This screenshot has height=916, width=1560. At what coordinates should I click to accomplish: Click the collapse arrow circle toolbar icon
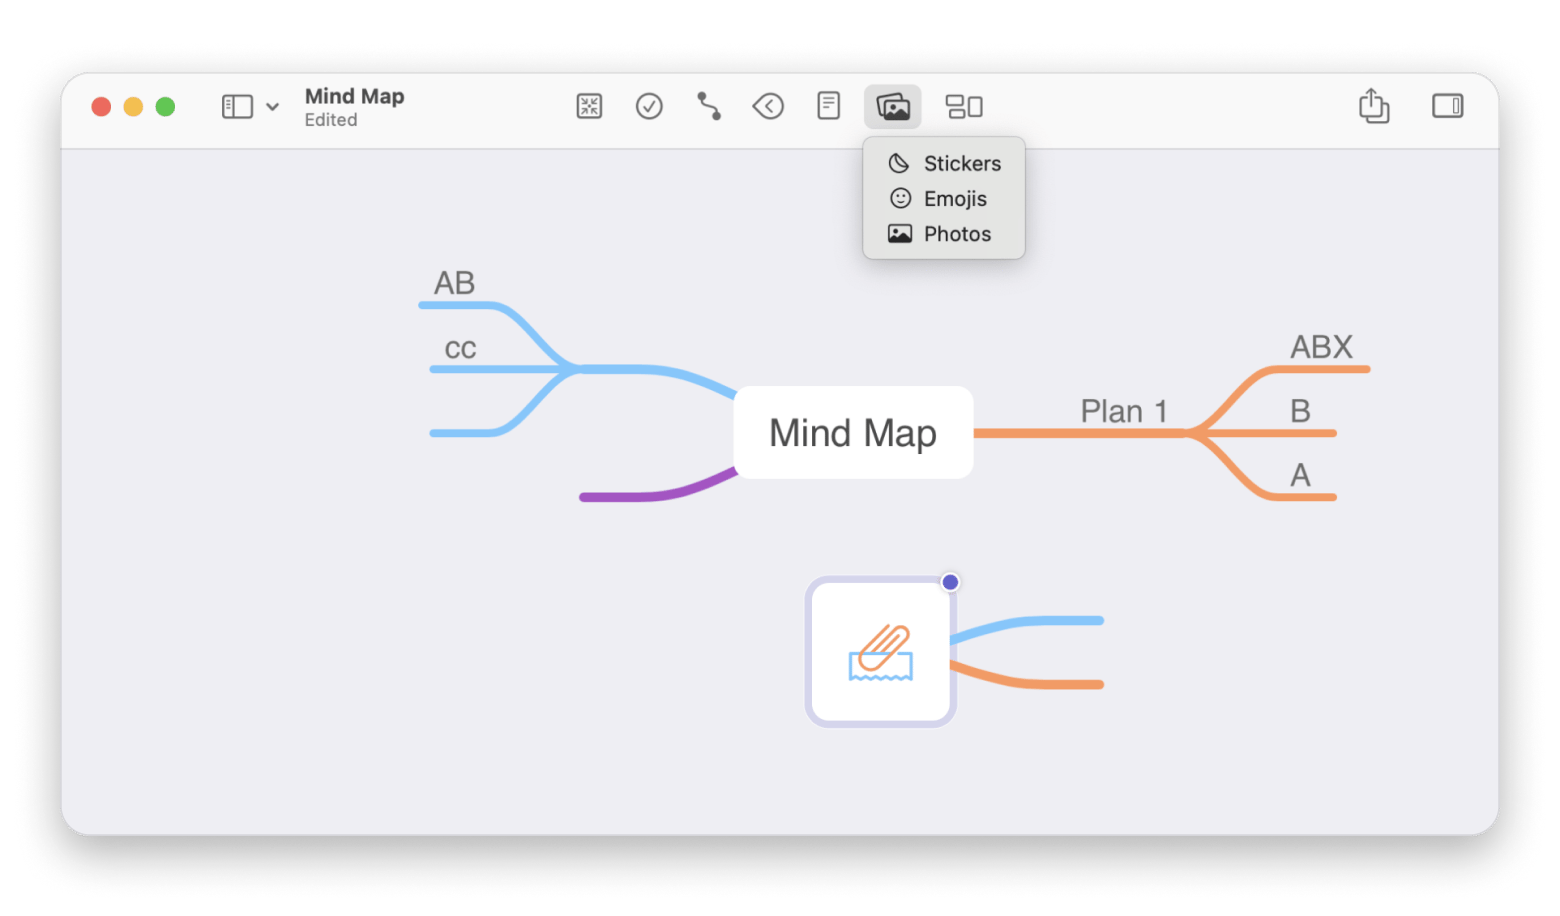click(x=768, y=106)
